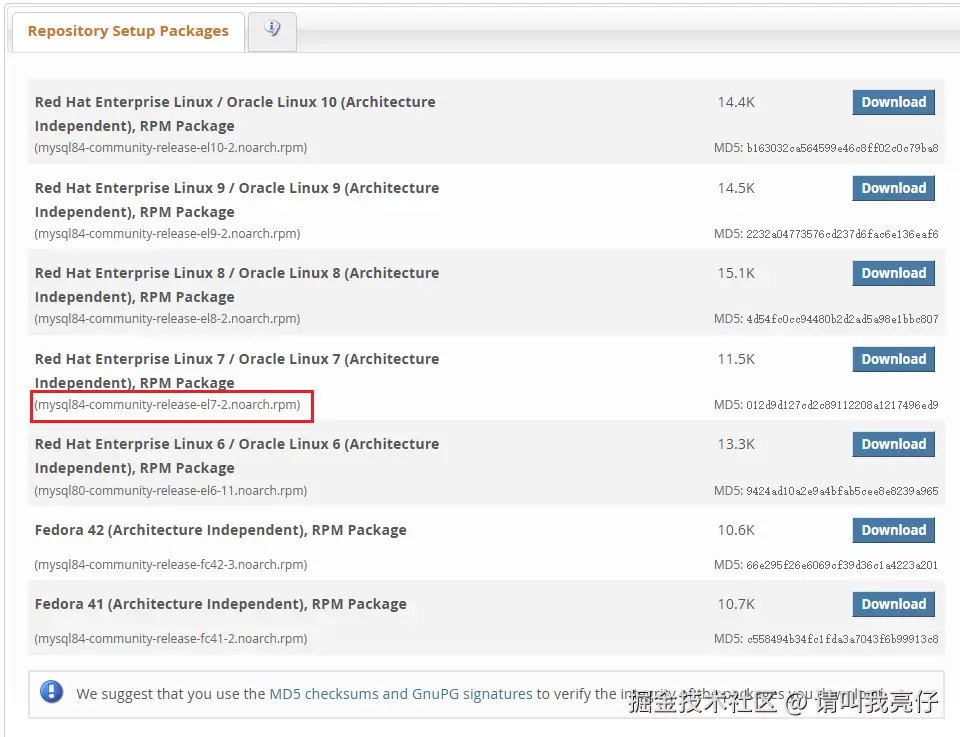Select filename mysql84-community-release-fc41-2.noarch.rpm

coord(171,638)
